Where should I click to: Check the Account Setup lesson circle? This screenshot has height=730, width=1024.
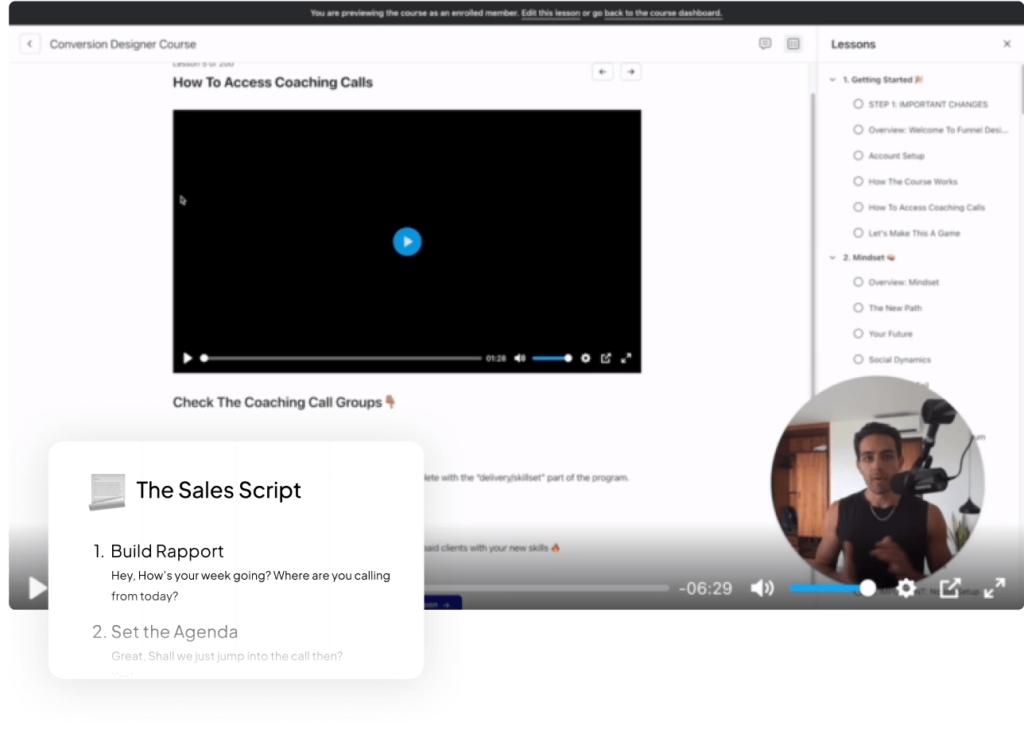tap(858, 156)
